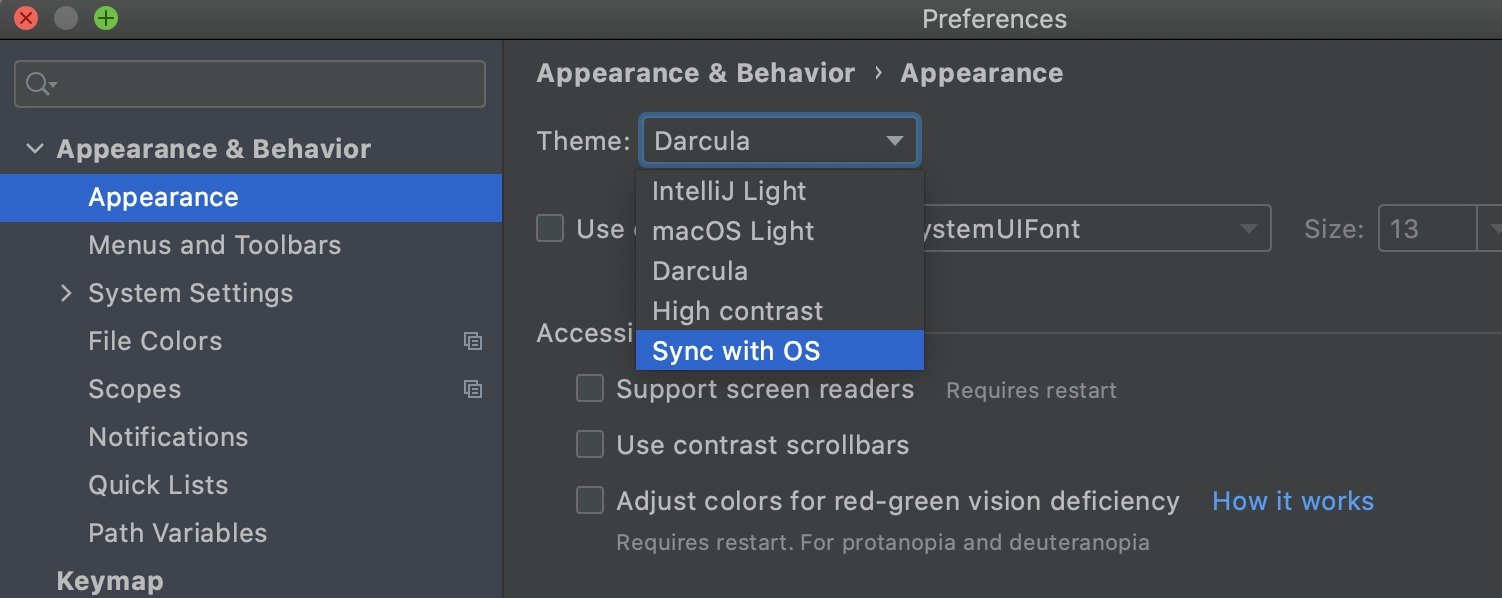Image resolution: width=1502 pixels, height=598 pixels.
Task: Tick the Use custom font checkbox
Action: pyautogui.click(x=550, y=228)
